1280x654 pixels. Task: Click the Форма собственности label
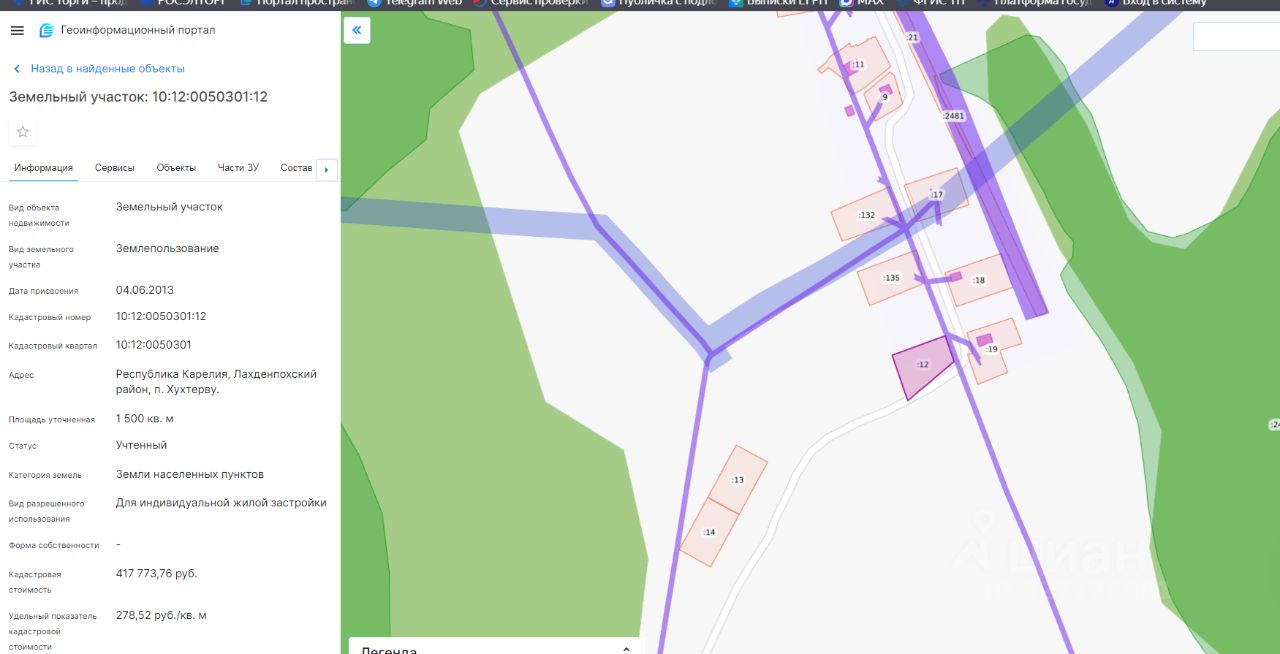pos(54,545)
